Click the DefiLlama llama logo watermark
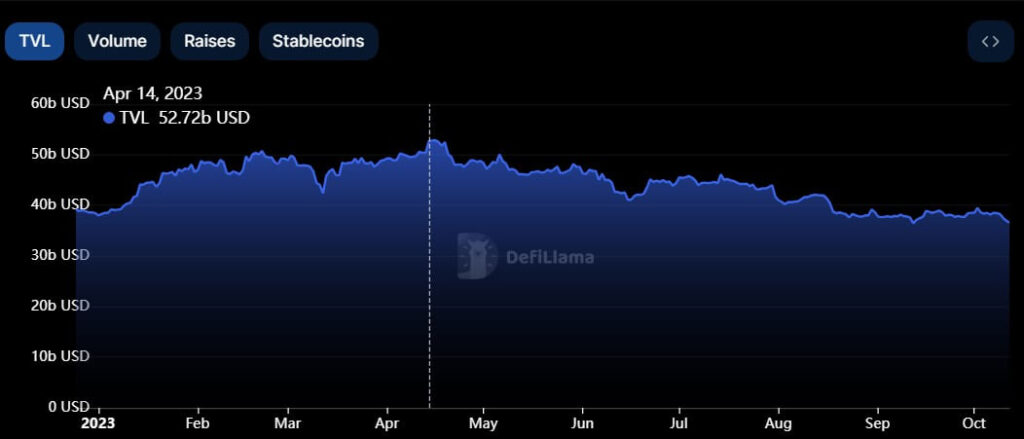1024x439 pixels. point(477,256)
